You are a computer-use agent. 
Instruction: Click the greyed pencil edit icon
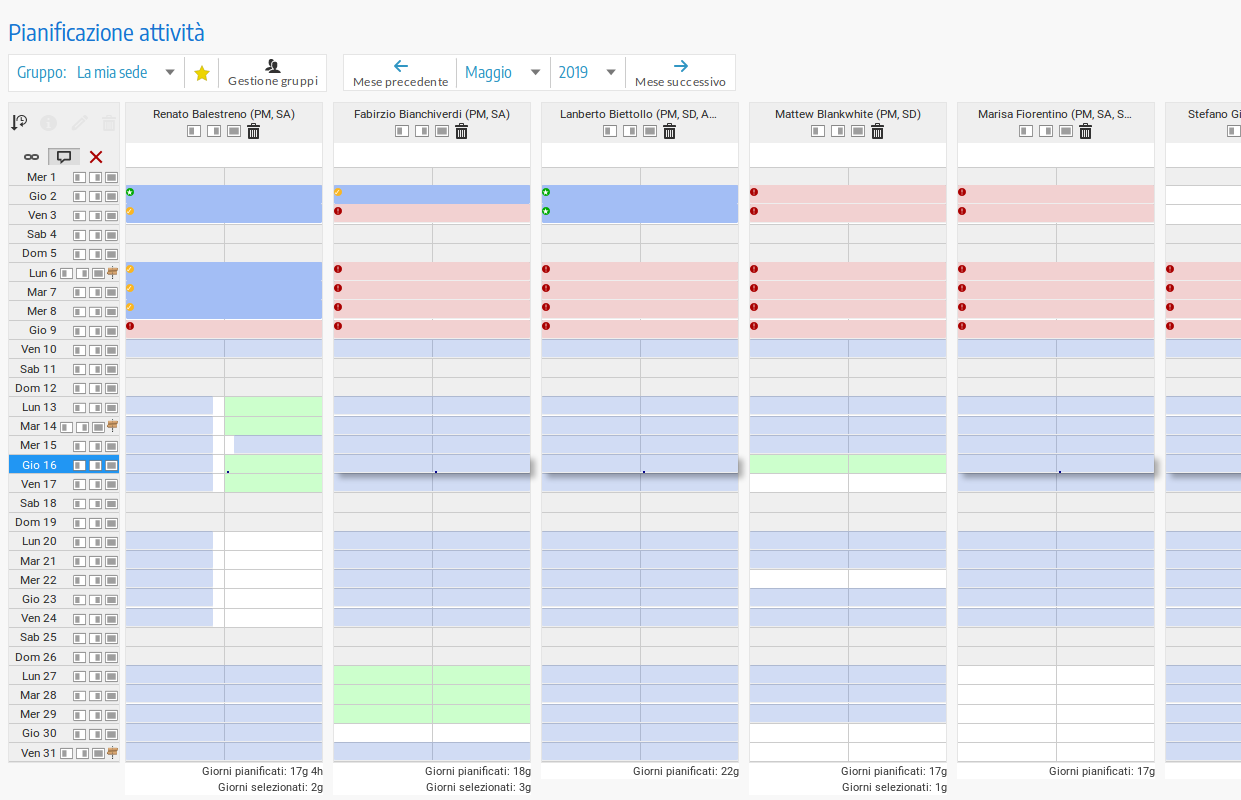point(79,123)
